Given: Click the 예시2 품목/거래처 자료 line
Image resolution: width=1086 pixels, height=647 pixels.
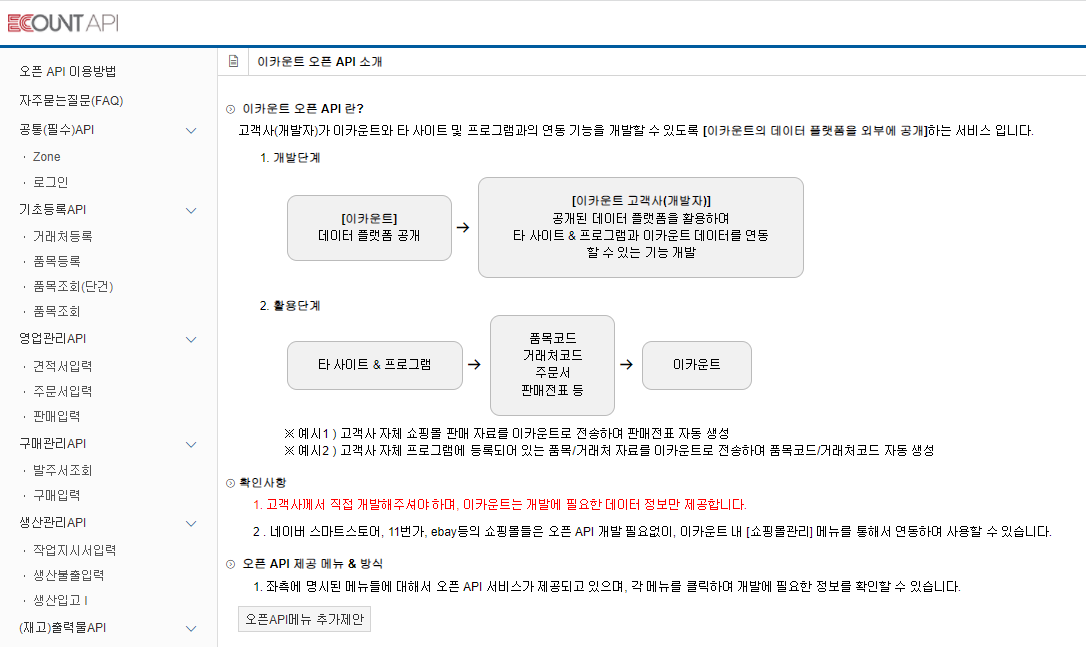Looking at the screenshot, I should [609, 451].
